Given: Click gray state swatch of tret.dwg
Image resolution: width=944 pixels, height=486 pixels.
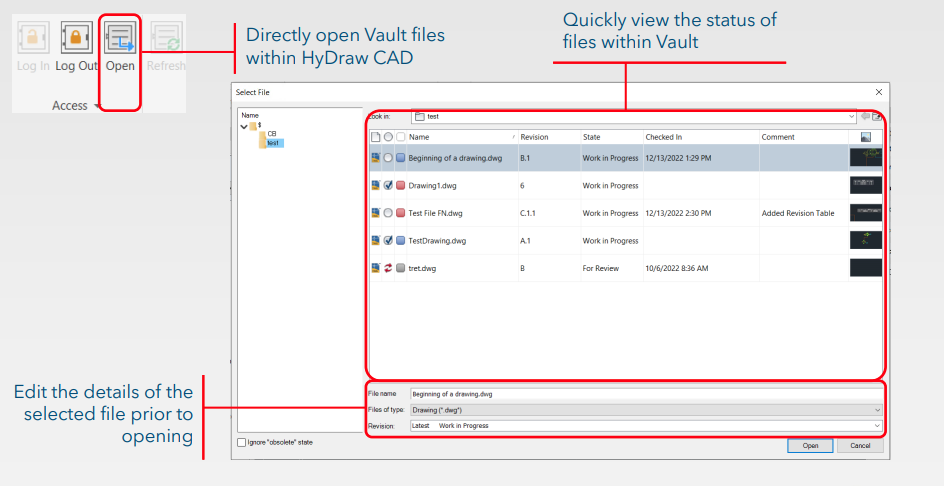Looking at the screenshot, I should pyautogui.click(x=400, y=268).
